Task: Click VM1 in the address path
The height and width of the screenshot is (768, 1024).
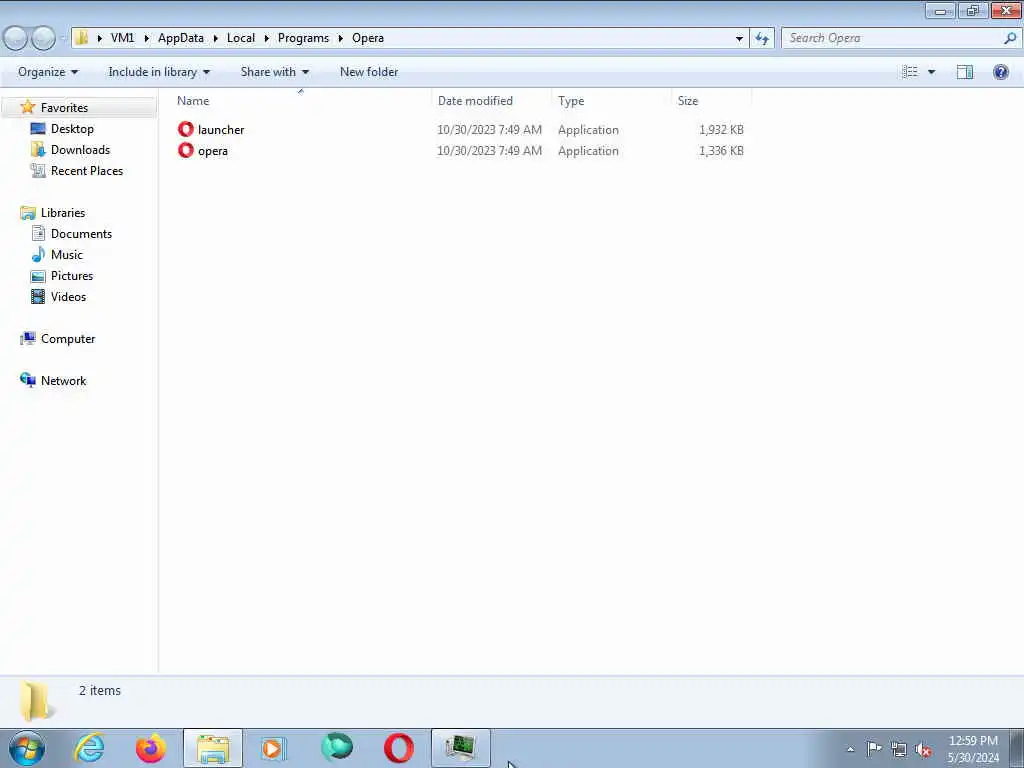Action: pyautogui.click(x=122, y=38)
